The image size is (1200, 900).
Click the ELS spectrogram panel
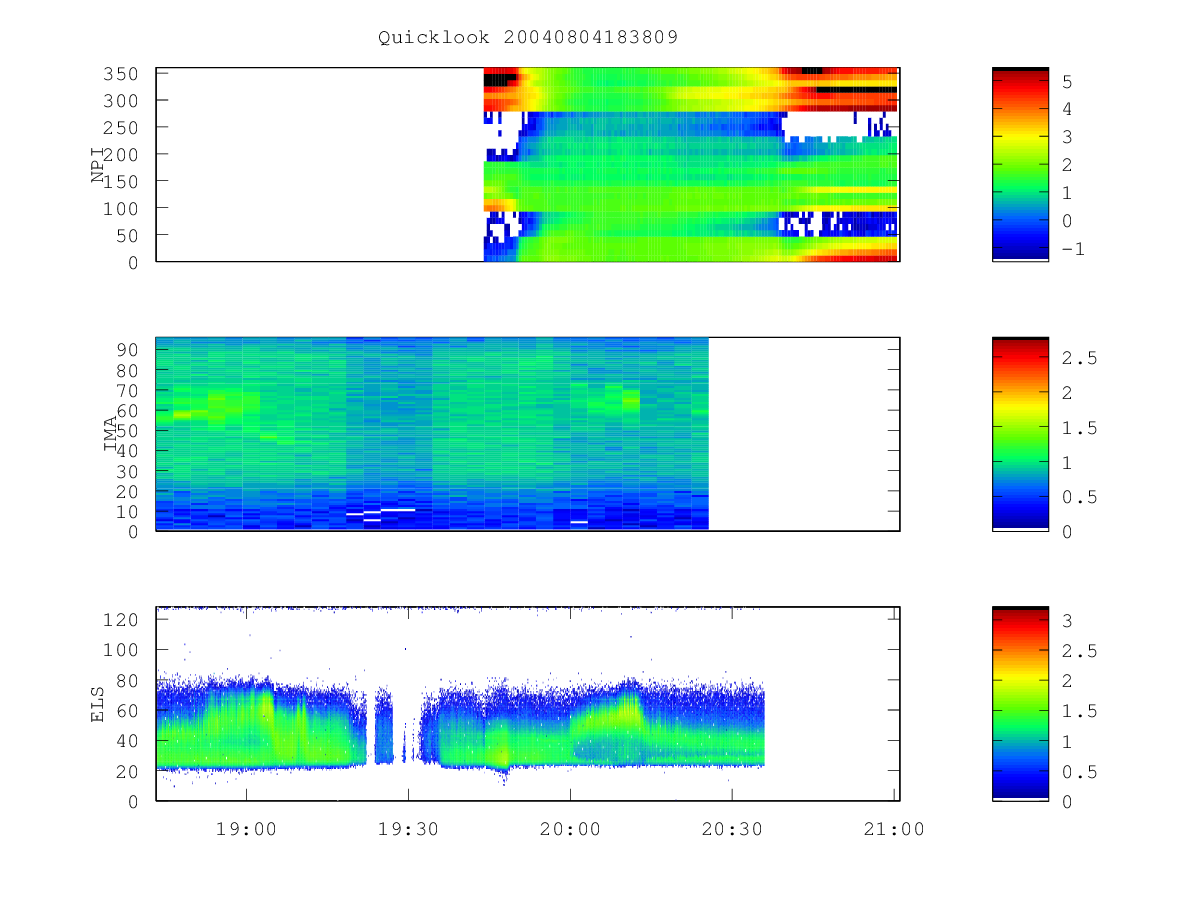(x=528, y=704)
